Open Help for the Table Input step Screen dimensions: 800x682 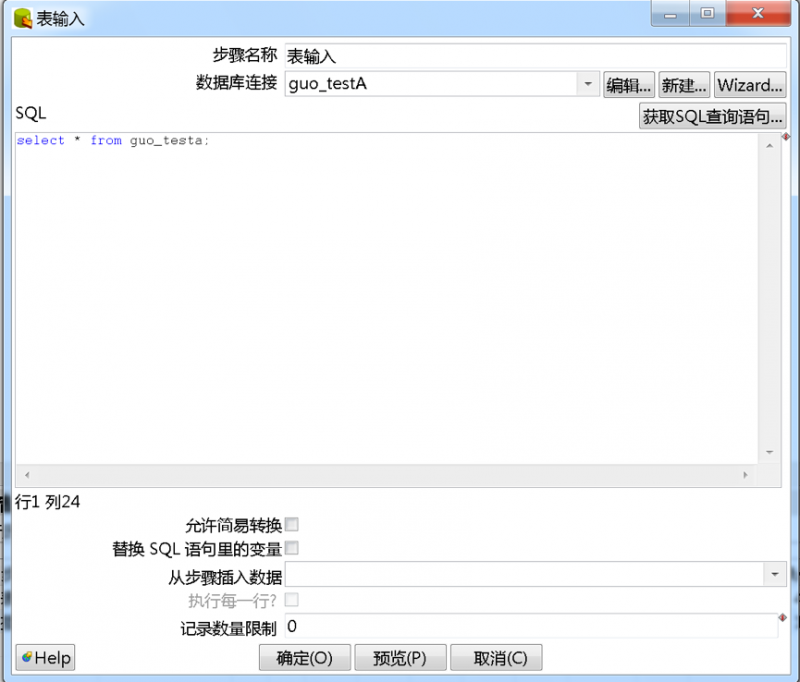(x=44, y=657)
